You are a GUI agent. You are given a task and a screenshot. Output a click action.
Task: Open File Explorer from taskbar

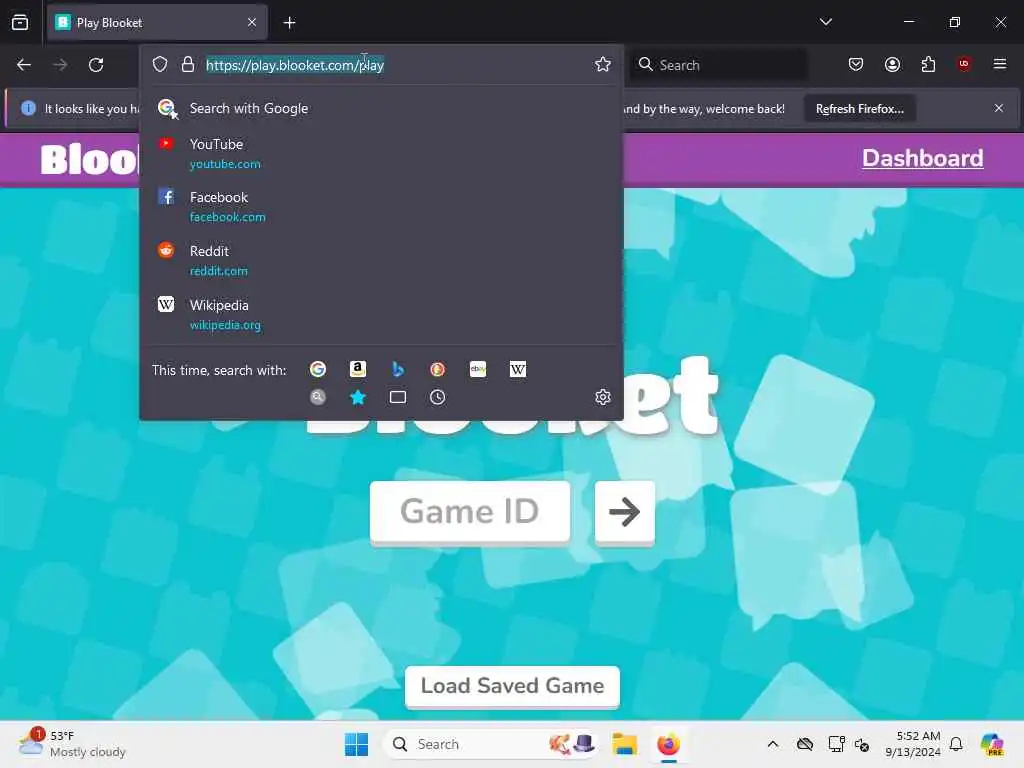[624, 744]
